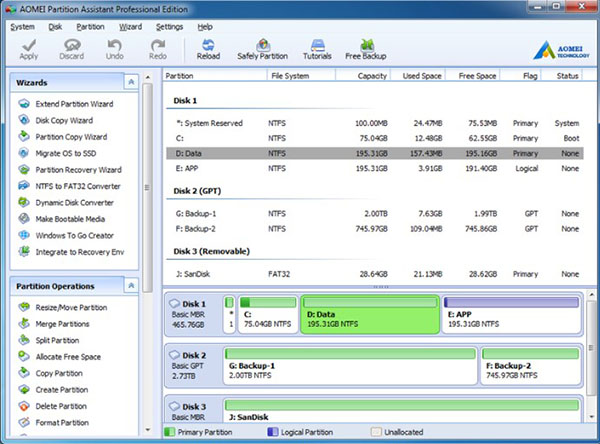Launch Migrate OS to SSD
Image resolution: width=600 pixels, height=444 pixels.
[57, 153]
